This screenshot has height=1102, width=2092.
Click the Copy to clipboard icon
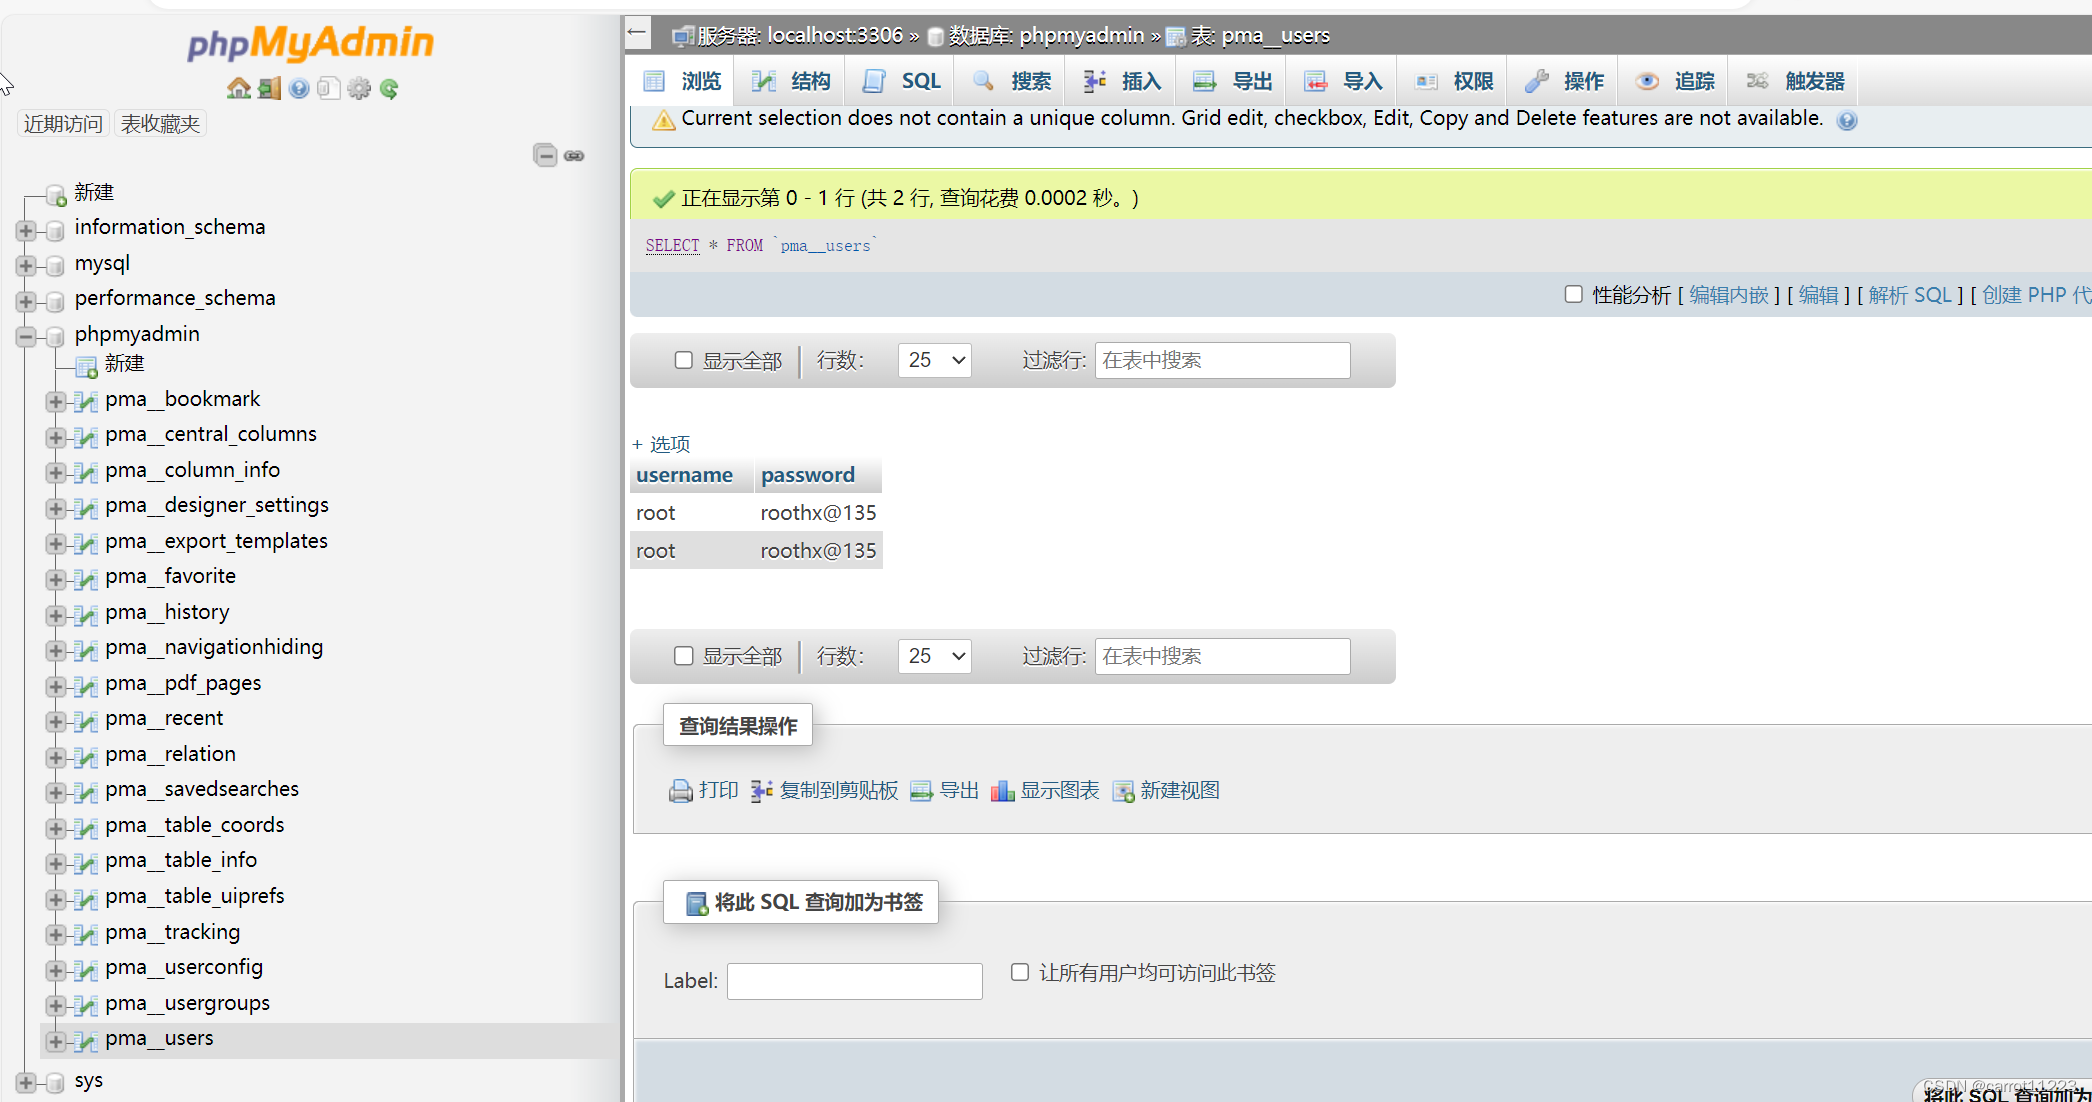coord(761,791)
